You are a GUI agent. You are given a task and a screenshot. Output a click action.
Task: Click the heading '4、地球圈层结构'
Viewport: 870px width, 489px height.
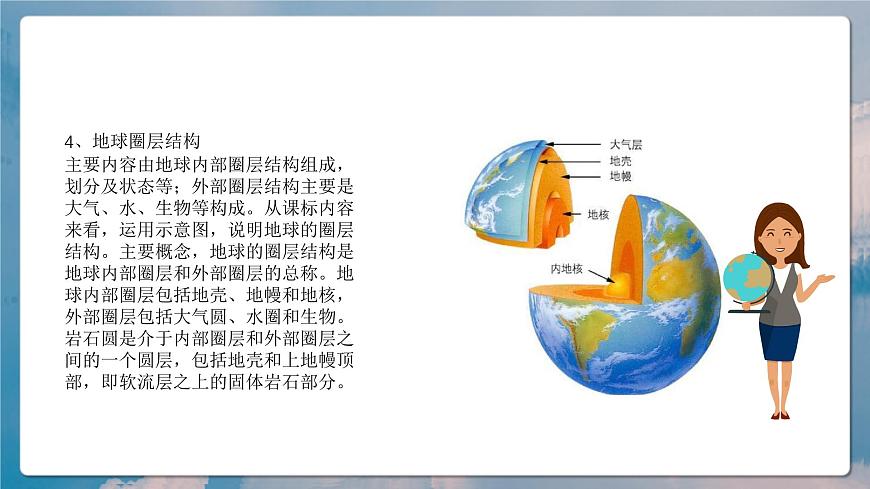[x=132, y=142]
